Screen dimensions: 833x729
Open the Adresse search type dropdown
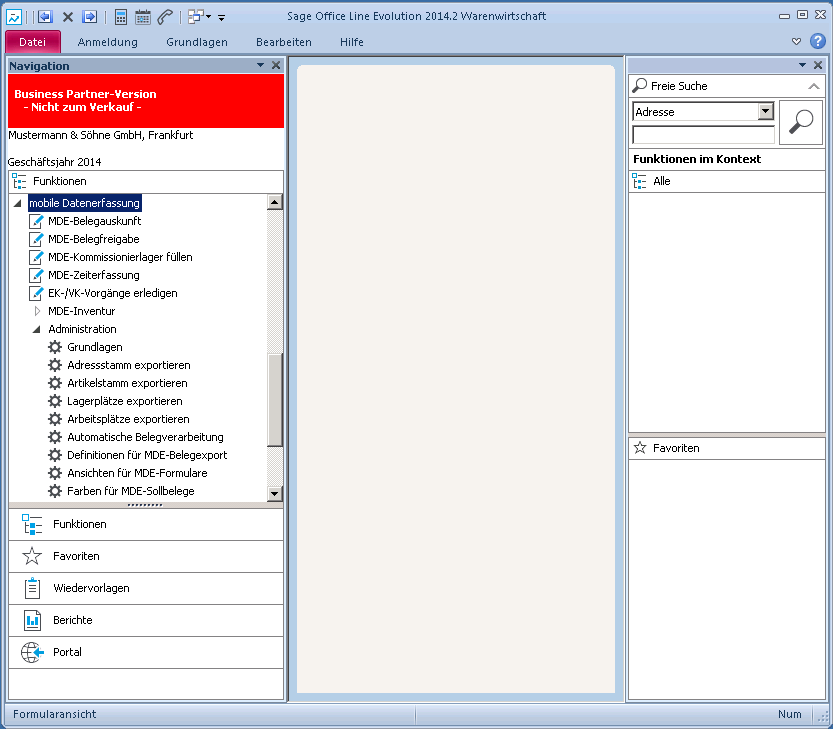766,112
